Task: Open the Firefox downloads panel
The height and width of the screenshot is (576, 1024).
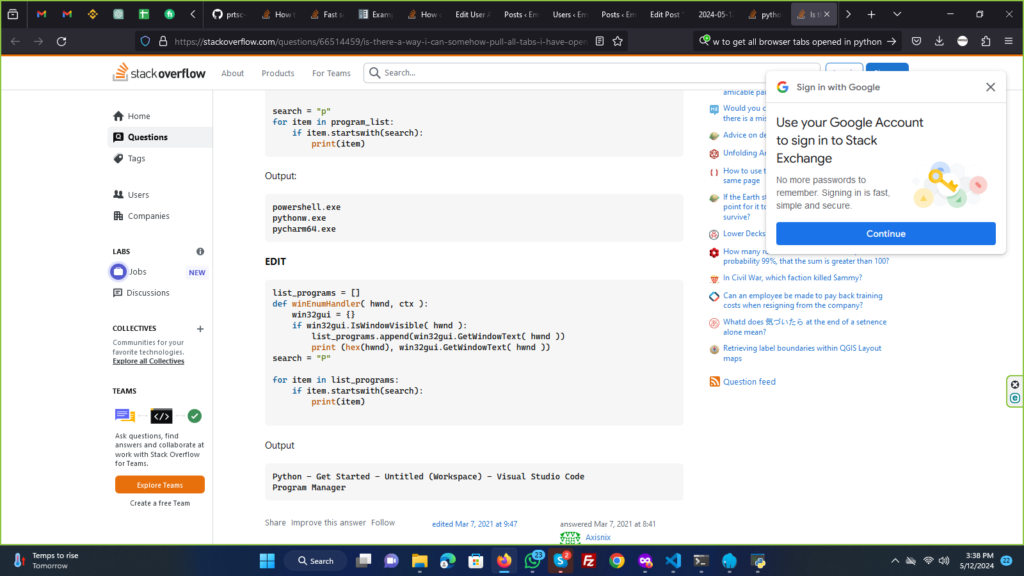Action: [939, 41]
